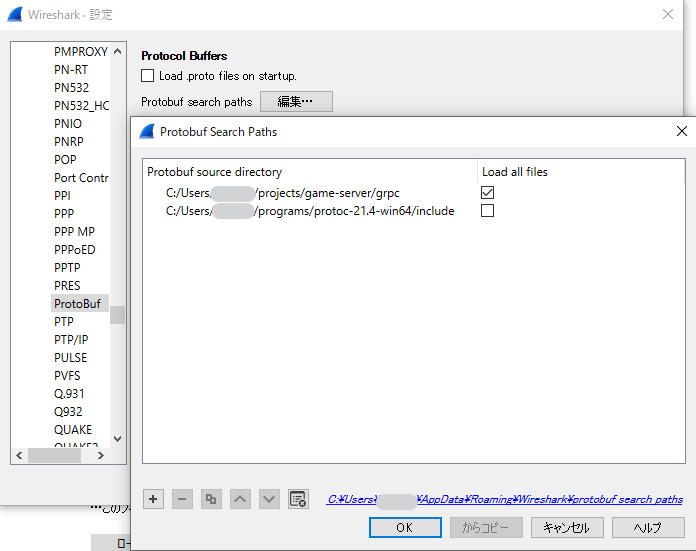Select PN-RT in the protocol list
Viewport: 696px width, 551px height.
click(x=71, y=70)
